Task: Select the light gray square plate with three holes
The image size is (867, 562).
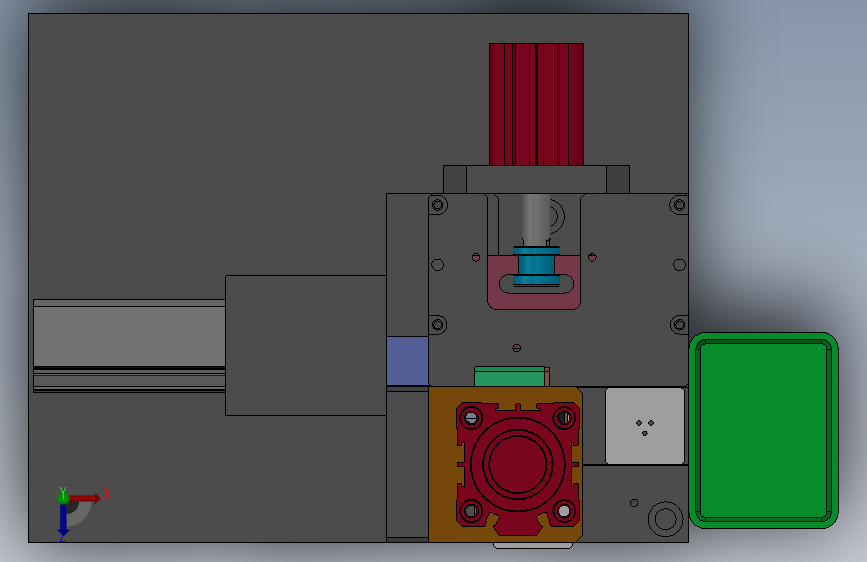Action: (x=645, y=426)
